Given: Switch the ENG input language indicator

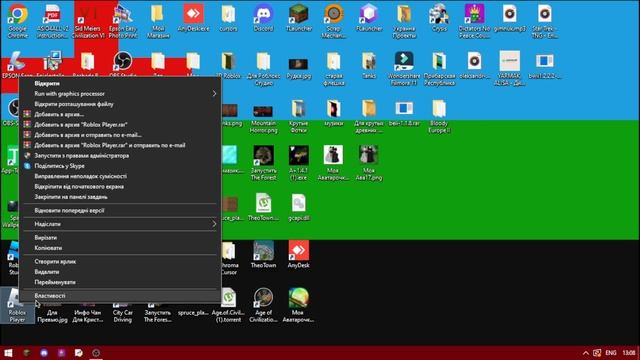Looking at the screenshot, I should pos(611,353).
